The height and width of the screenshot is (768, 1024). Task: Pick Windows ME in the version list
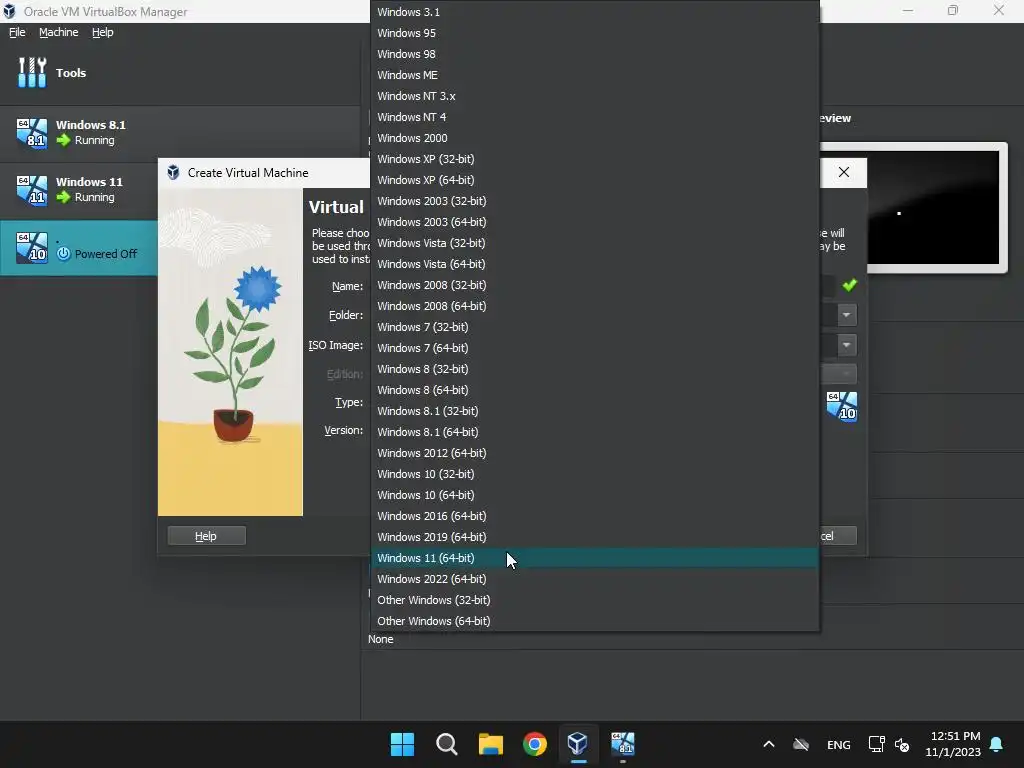pyautogui.click(x=595, y=75)
